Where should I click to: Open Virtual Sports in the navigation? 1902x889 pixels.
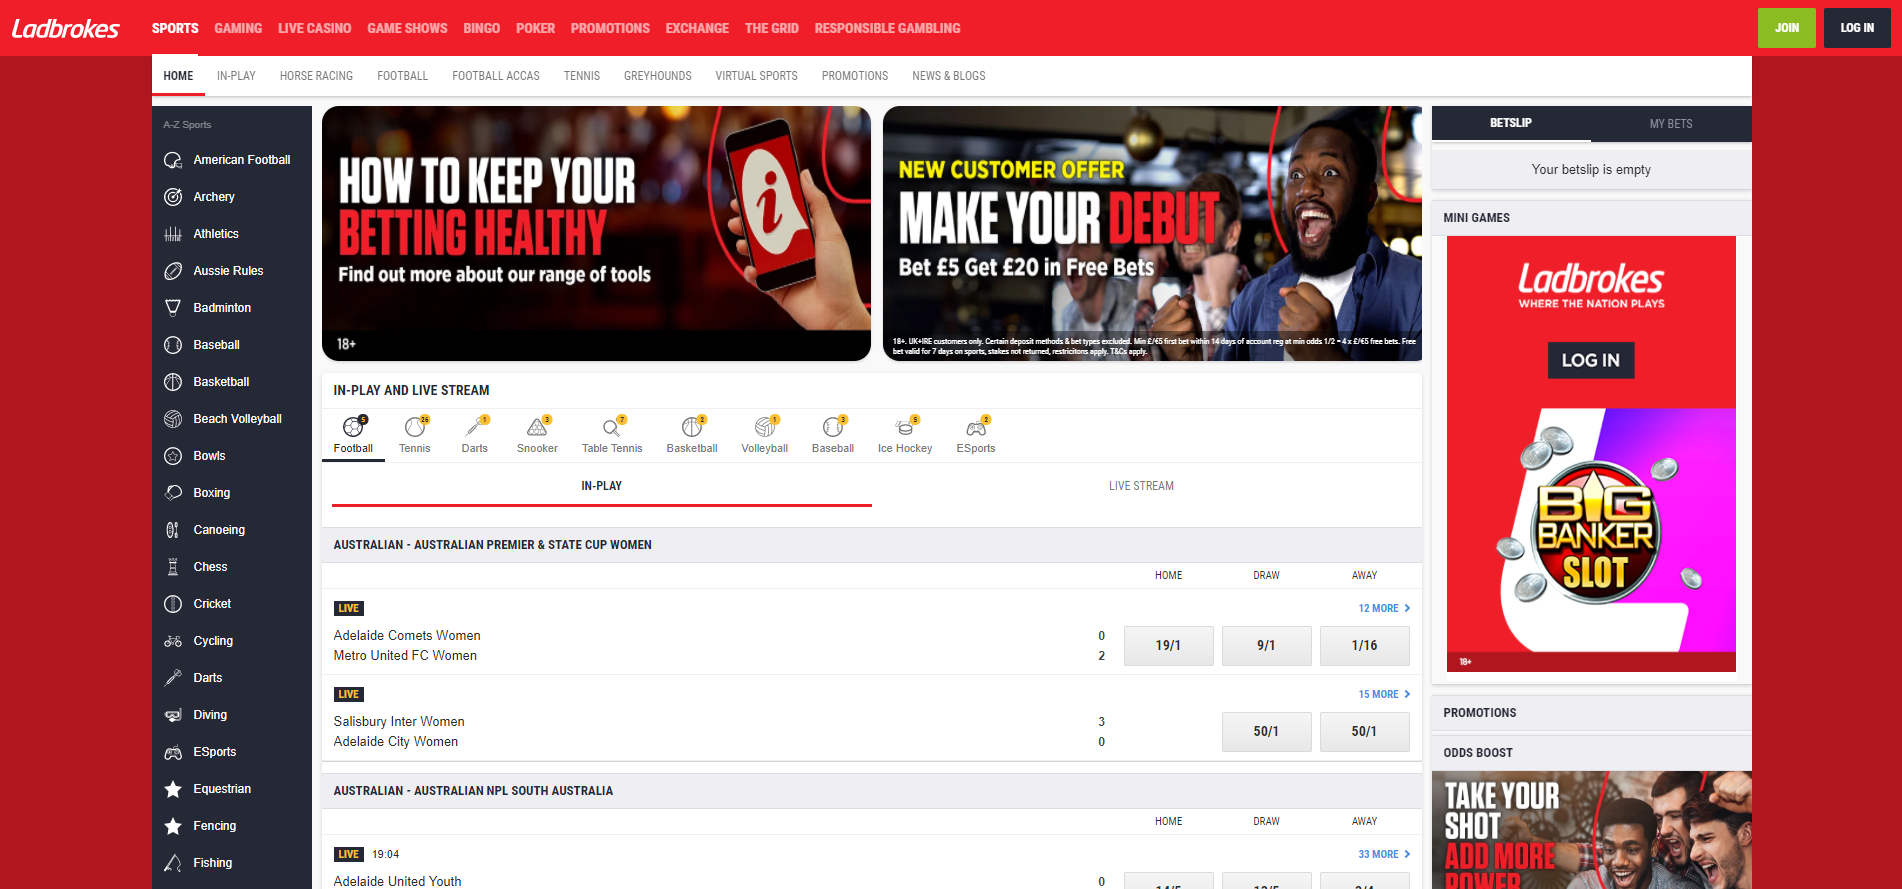point(756,76)
